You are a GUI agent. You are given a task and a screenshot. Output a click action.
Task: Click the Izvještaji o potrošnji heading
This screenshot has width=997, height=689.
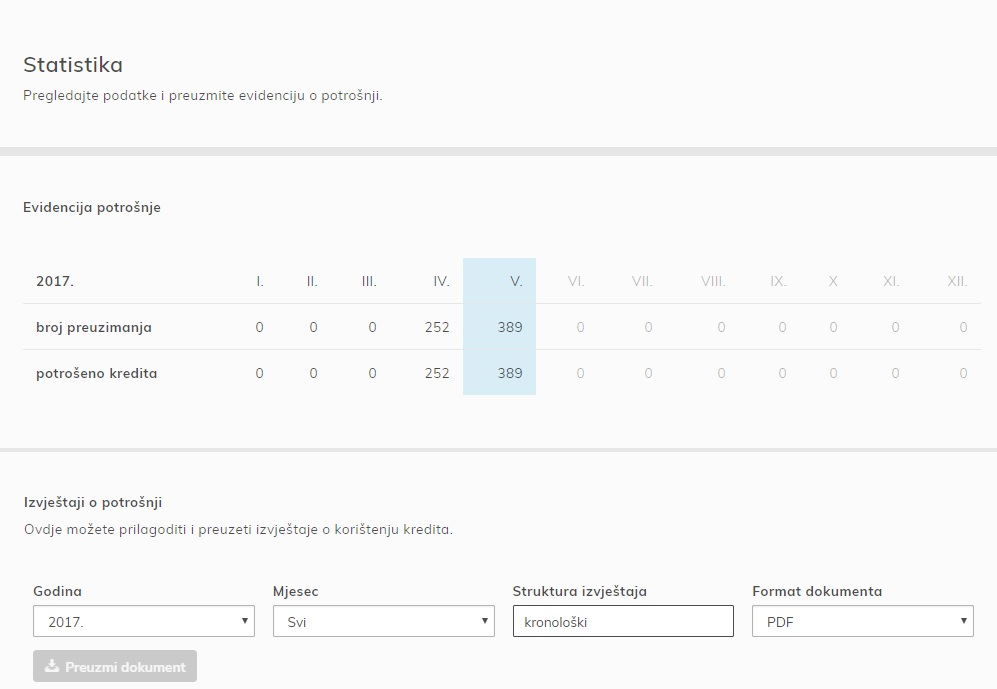tap(93, 502)
